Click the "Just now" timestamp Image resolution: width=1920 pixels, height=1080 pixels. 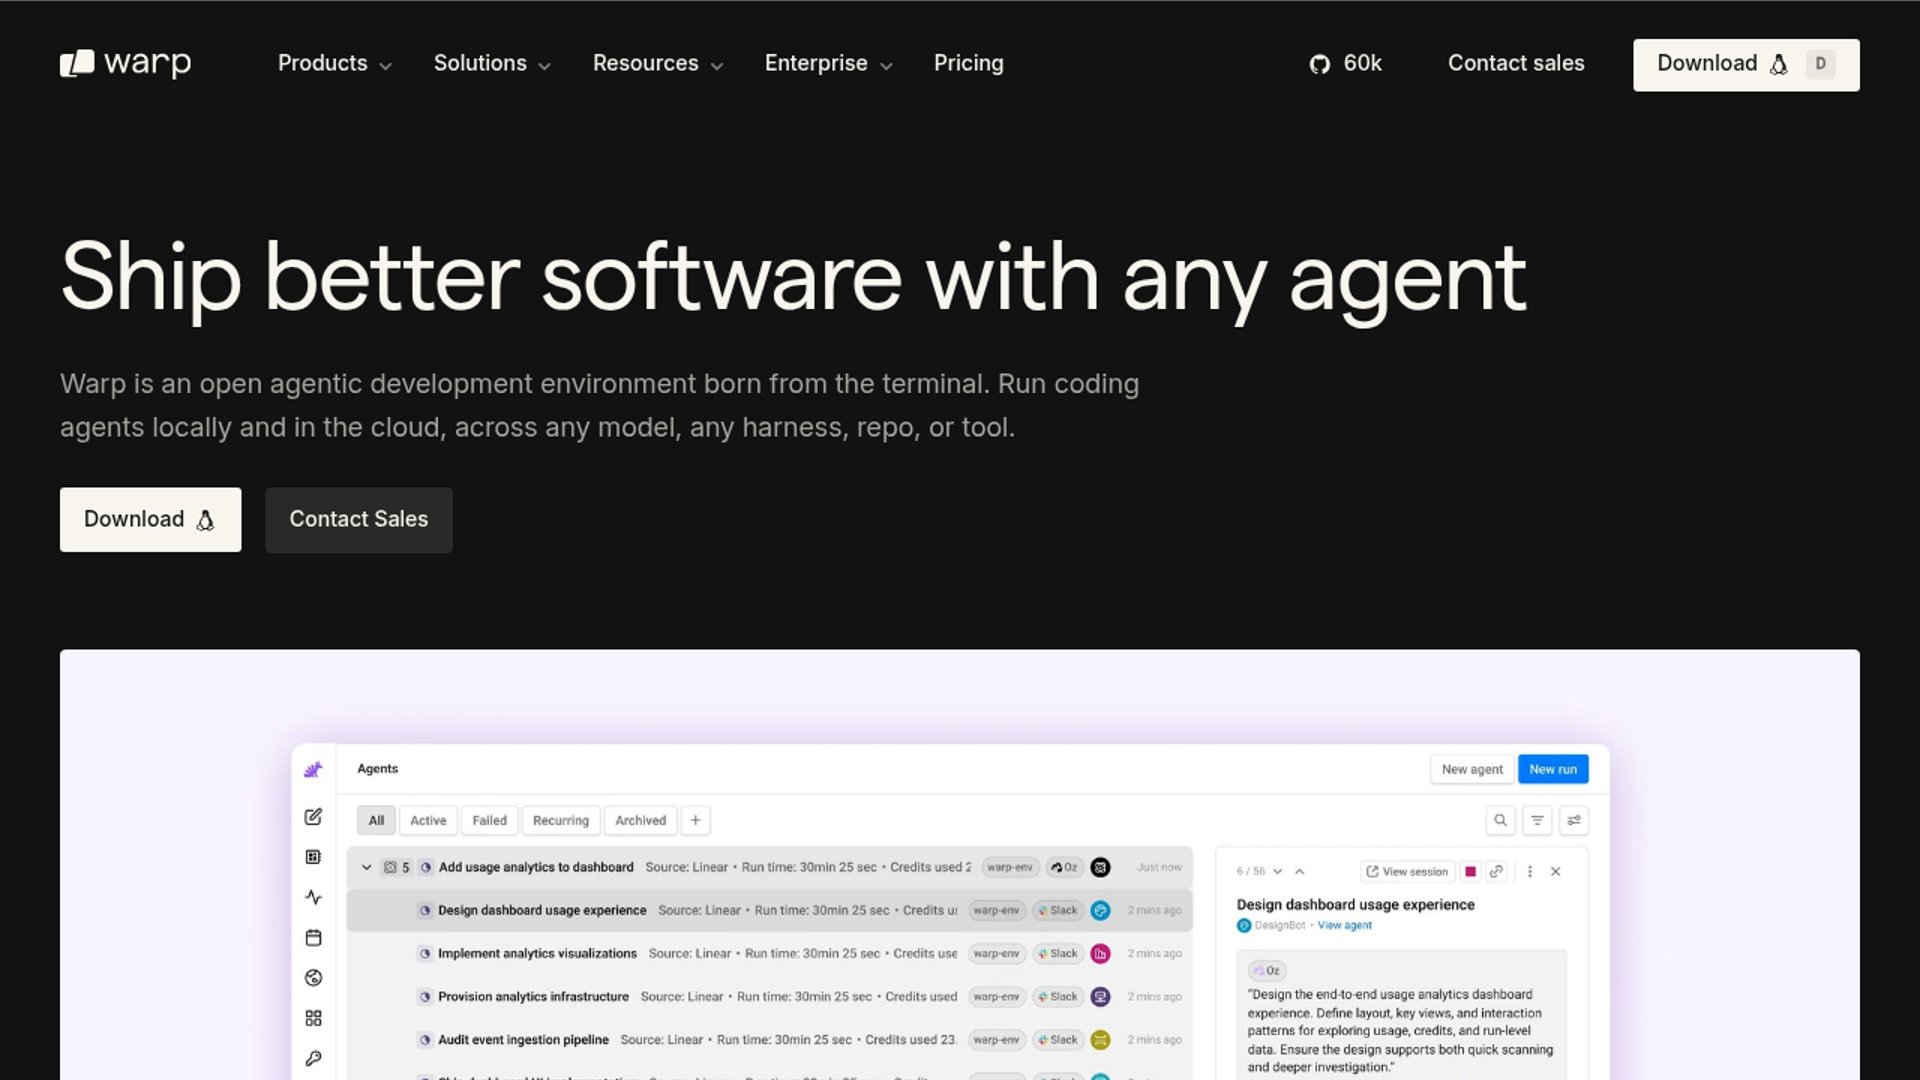point(1159,867)
